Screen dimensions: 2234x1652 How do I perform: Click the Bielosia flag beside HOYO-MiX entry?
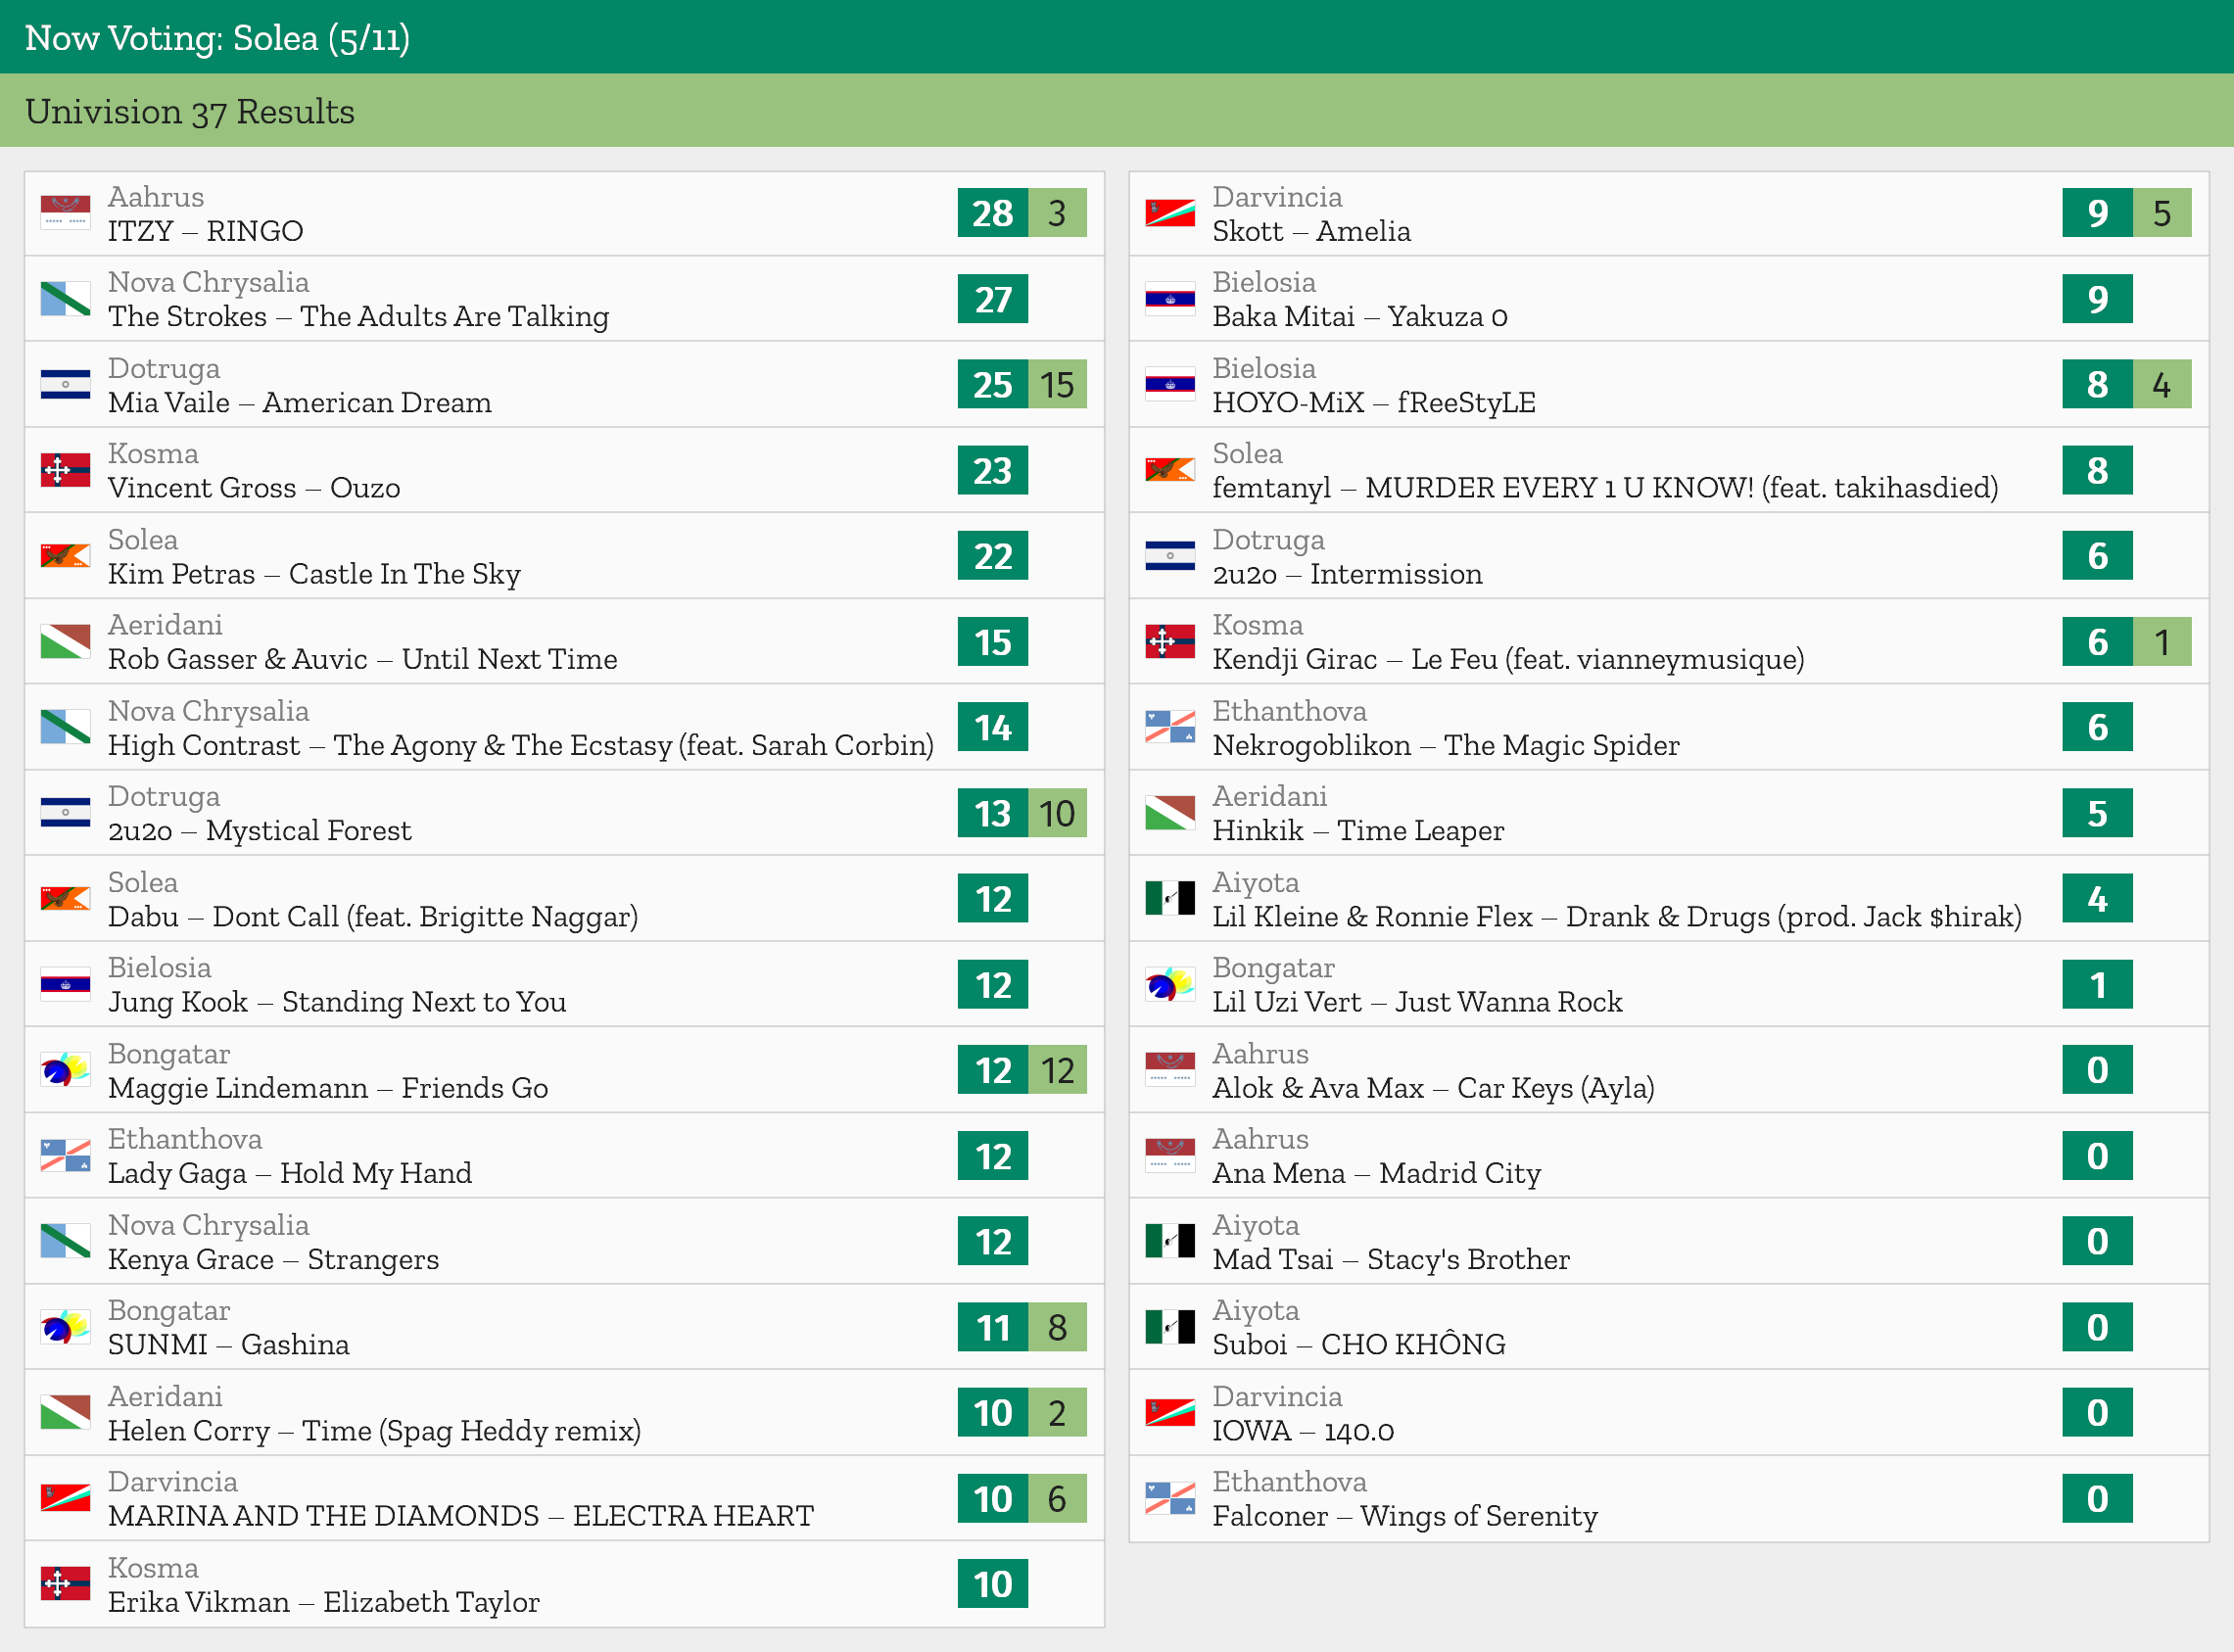coord(1170,384)
